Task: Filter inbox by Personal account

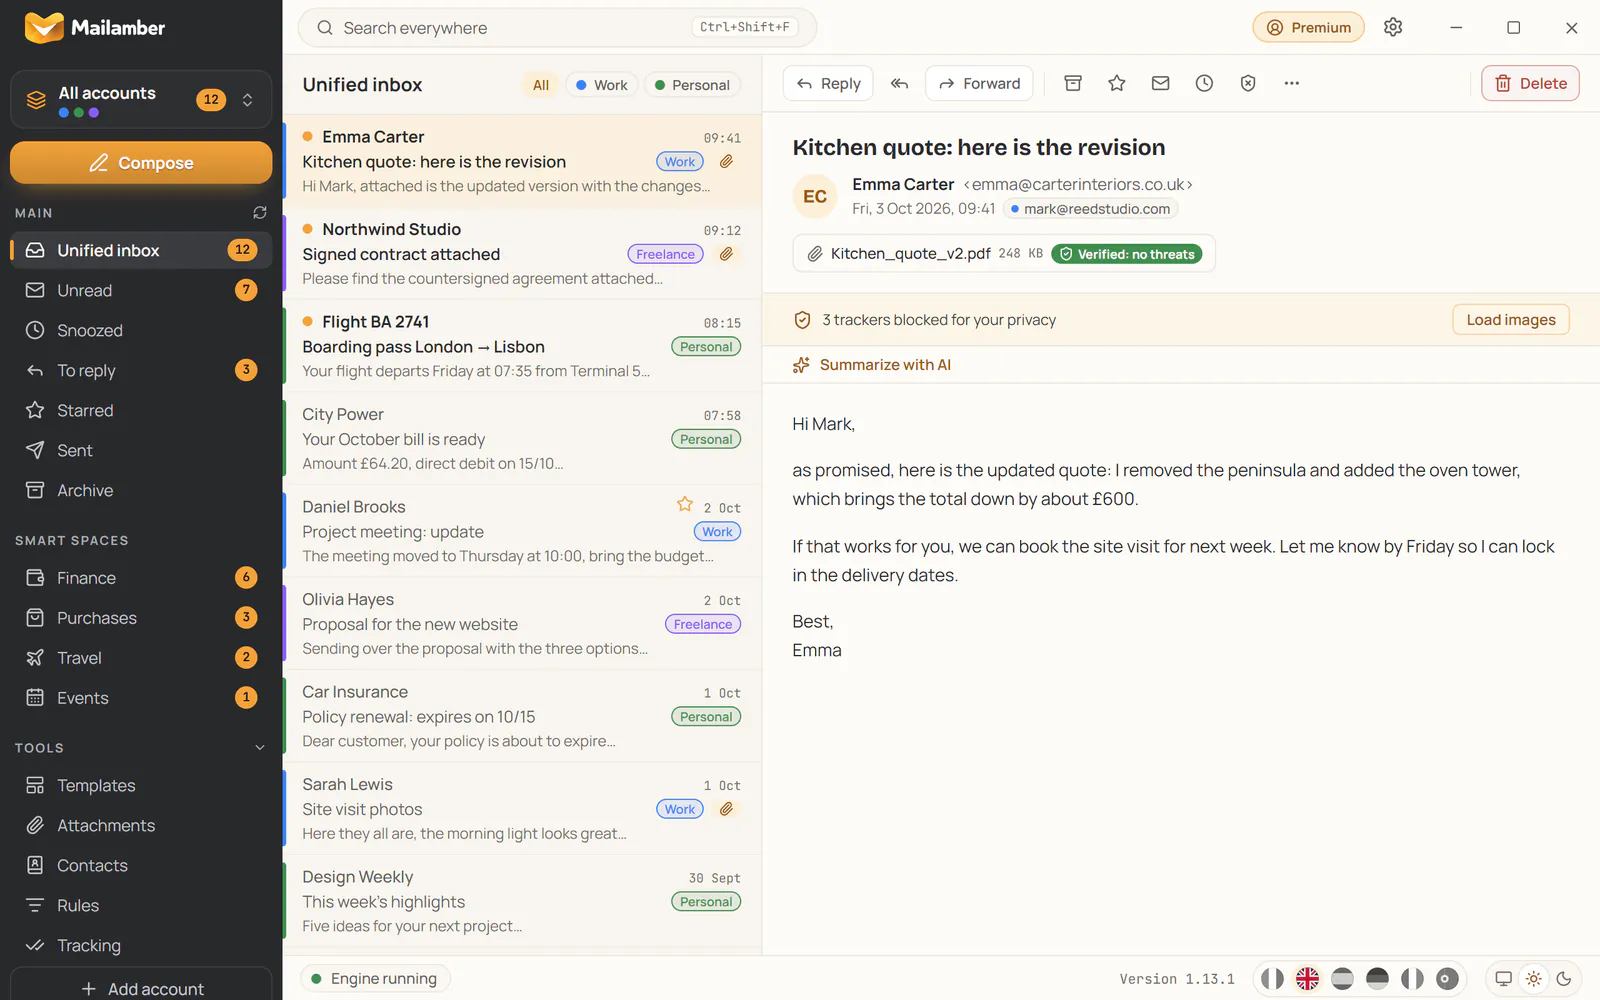Action: tap(692, 85)
